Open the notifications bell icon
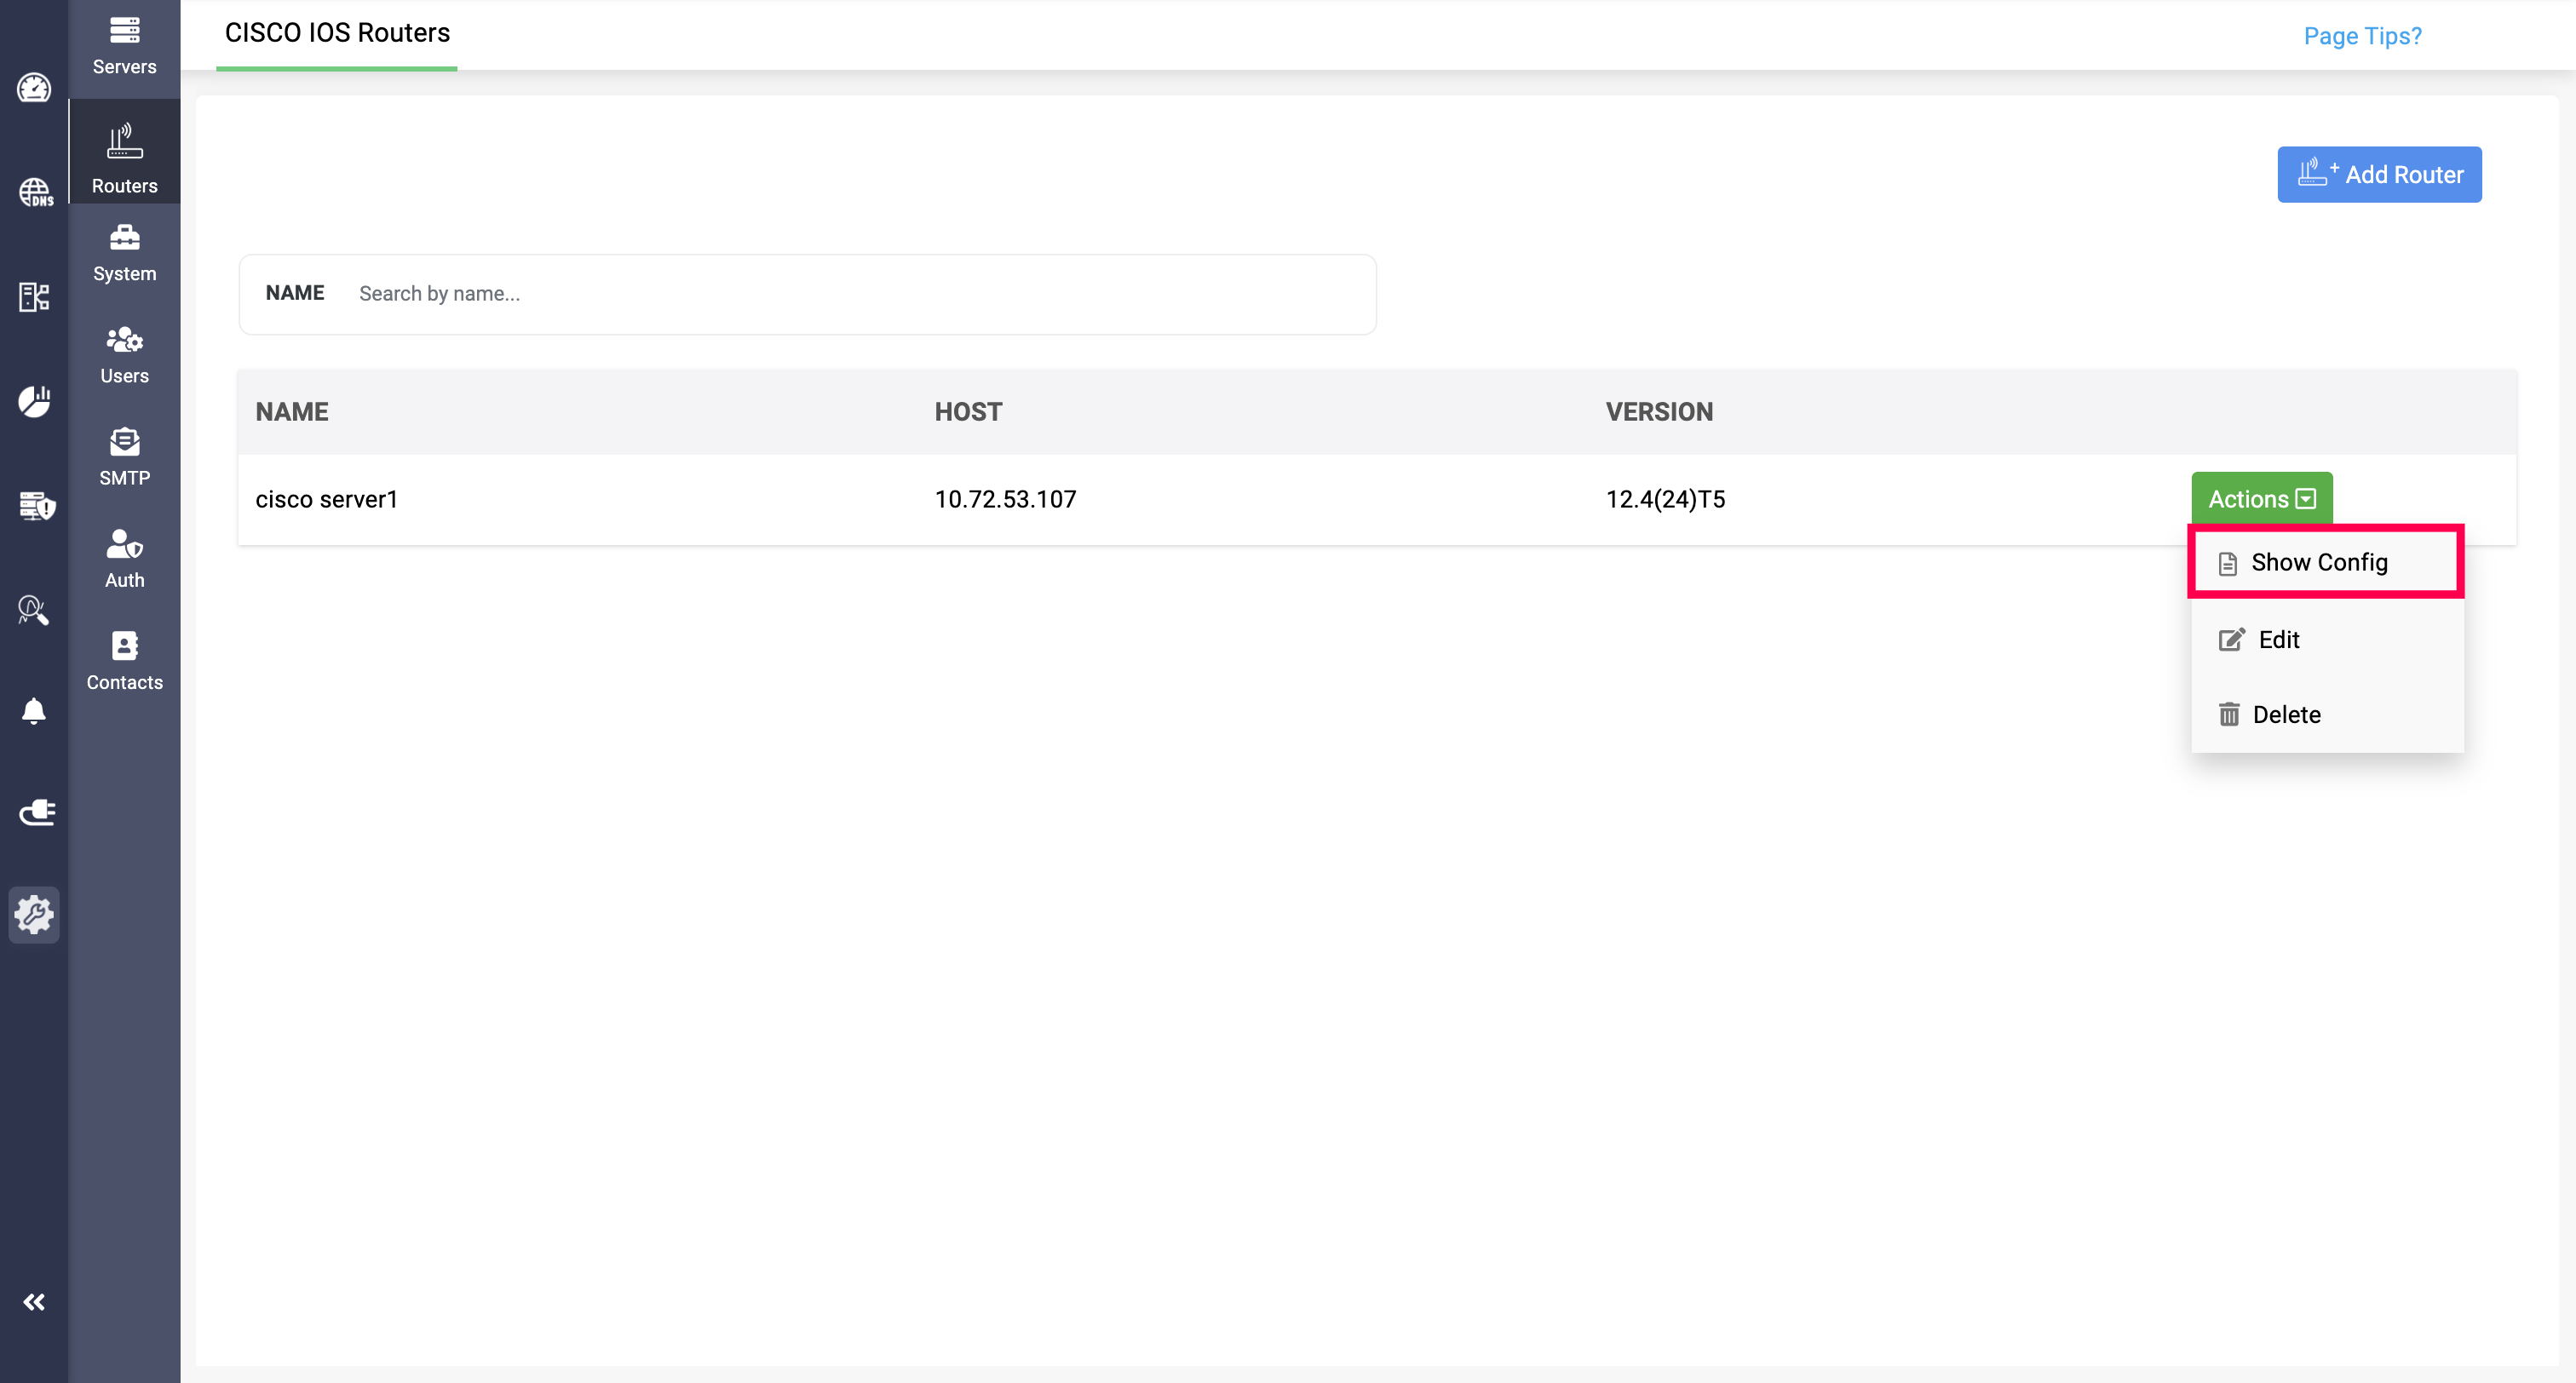Image resolution: width=2576 pixels, height=1383 pixels. (34, 710)
